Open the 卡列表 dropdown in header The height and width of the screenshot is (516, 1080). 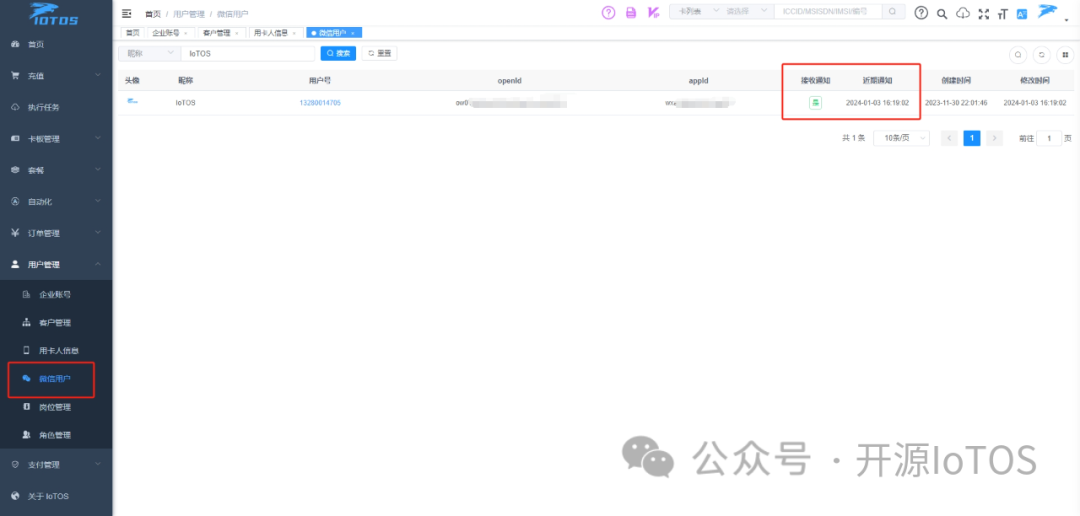pyautogui.click(x=696, y=12)
